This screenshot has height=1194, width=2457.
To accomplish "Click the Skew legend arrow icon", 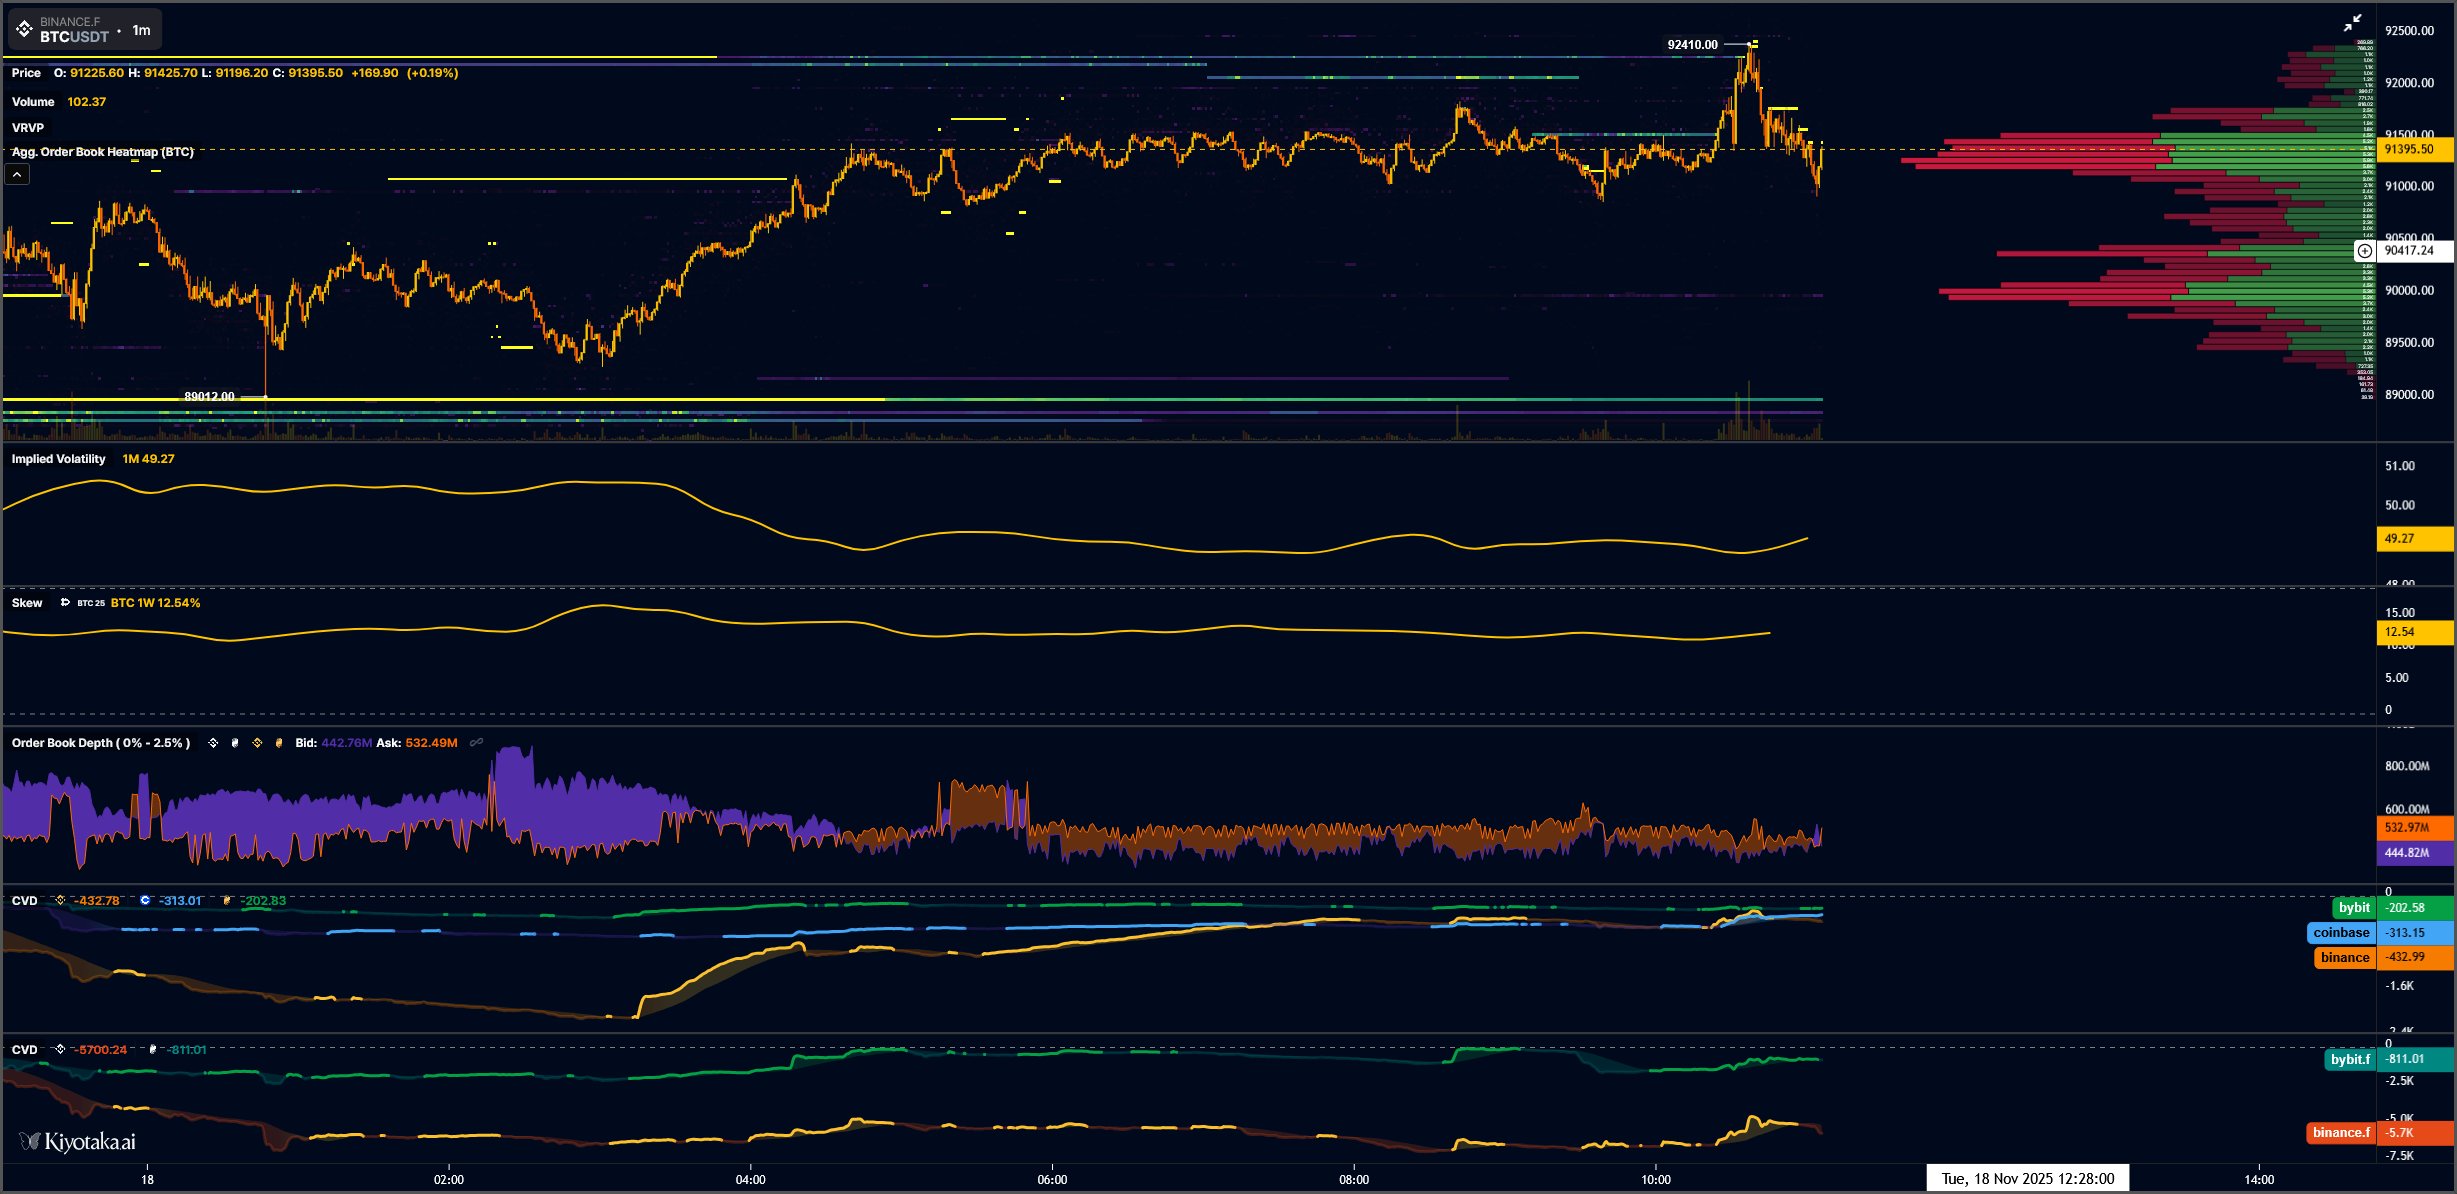I will click(65, 603).
